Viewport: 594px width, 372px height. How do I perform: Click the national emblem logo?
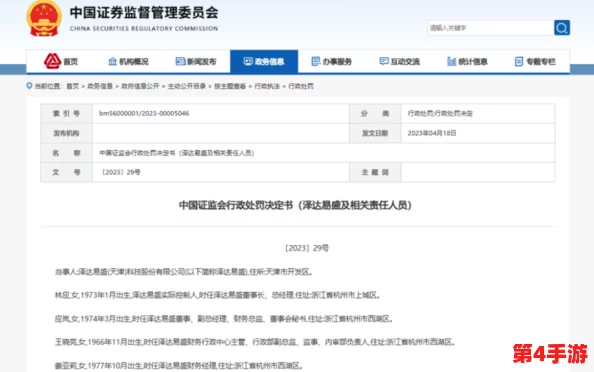pyautogui.click(x=44, y=18)
